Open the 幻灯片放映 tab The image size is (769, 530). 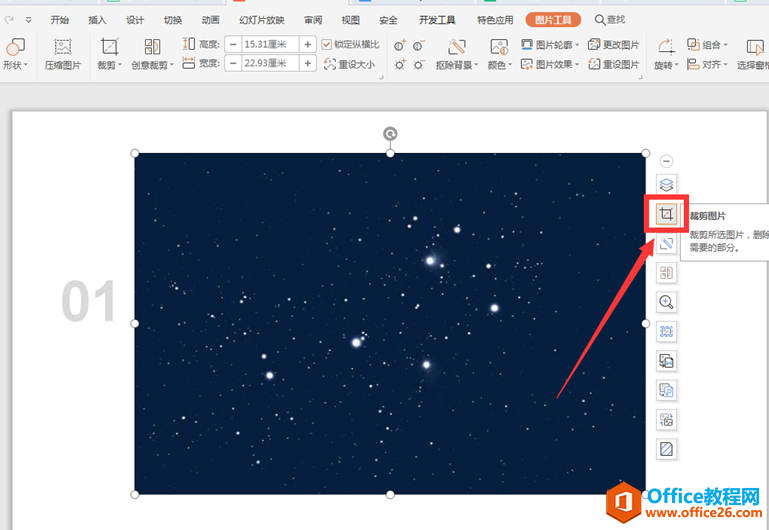[x=262, y=20]
